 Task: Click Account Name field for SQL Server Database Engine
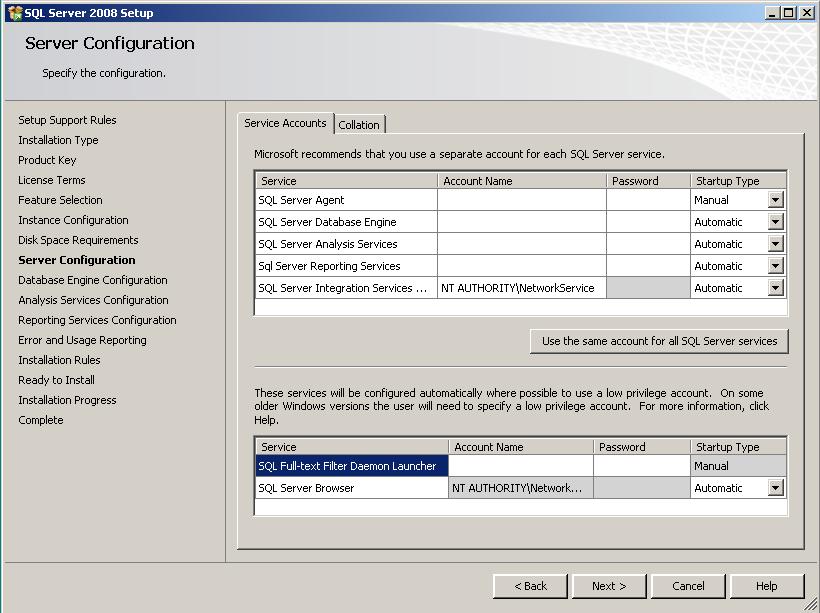[x=522, y=222]
